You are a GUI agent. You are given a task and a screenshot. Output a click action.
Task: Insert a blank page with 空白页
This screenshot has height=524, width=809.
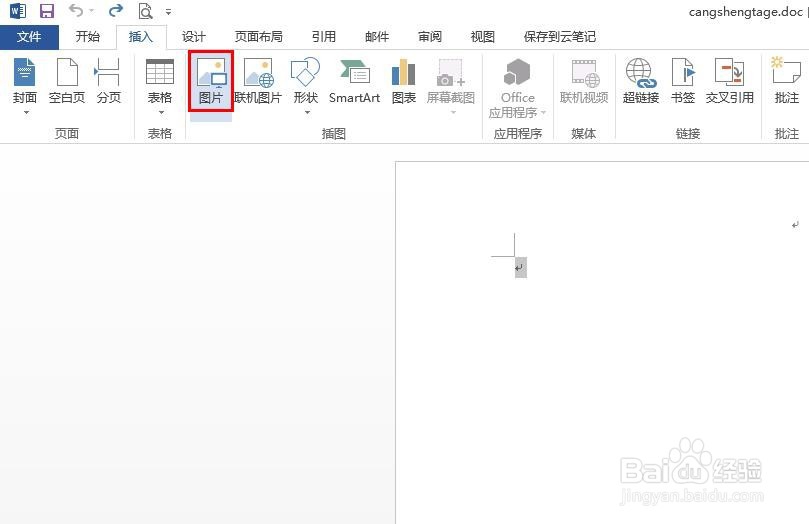(67, 80)
